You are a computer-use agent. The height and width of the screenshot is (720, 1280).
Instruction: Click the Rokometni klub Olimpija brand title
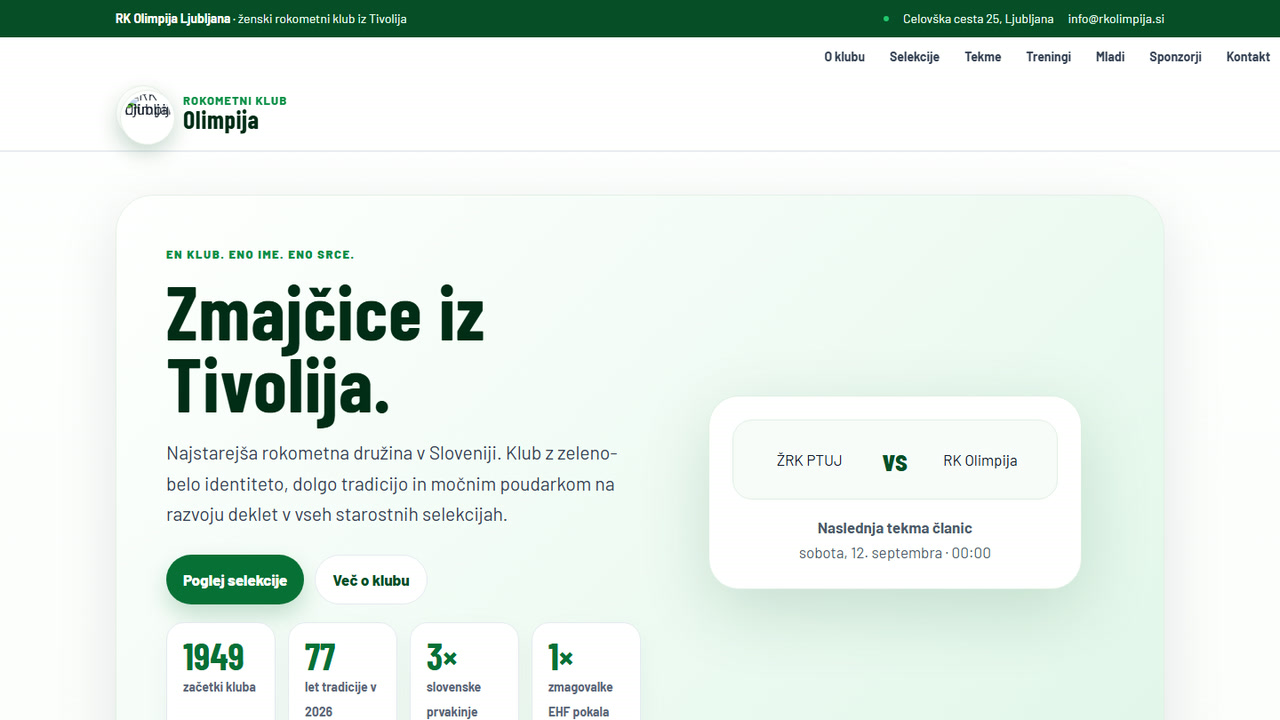click(x=235, y=114)
